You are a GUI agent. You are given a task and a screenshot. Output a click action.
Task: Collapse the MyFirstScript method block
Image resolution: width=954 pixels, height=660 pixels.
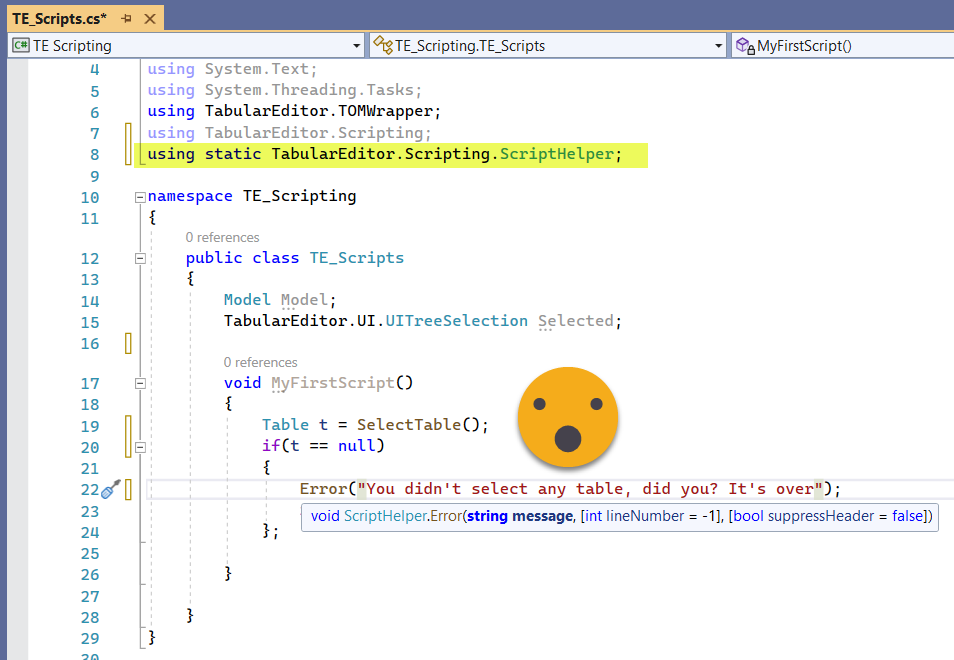tap(140, 383)
